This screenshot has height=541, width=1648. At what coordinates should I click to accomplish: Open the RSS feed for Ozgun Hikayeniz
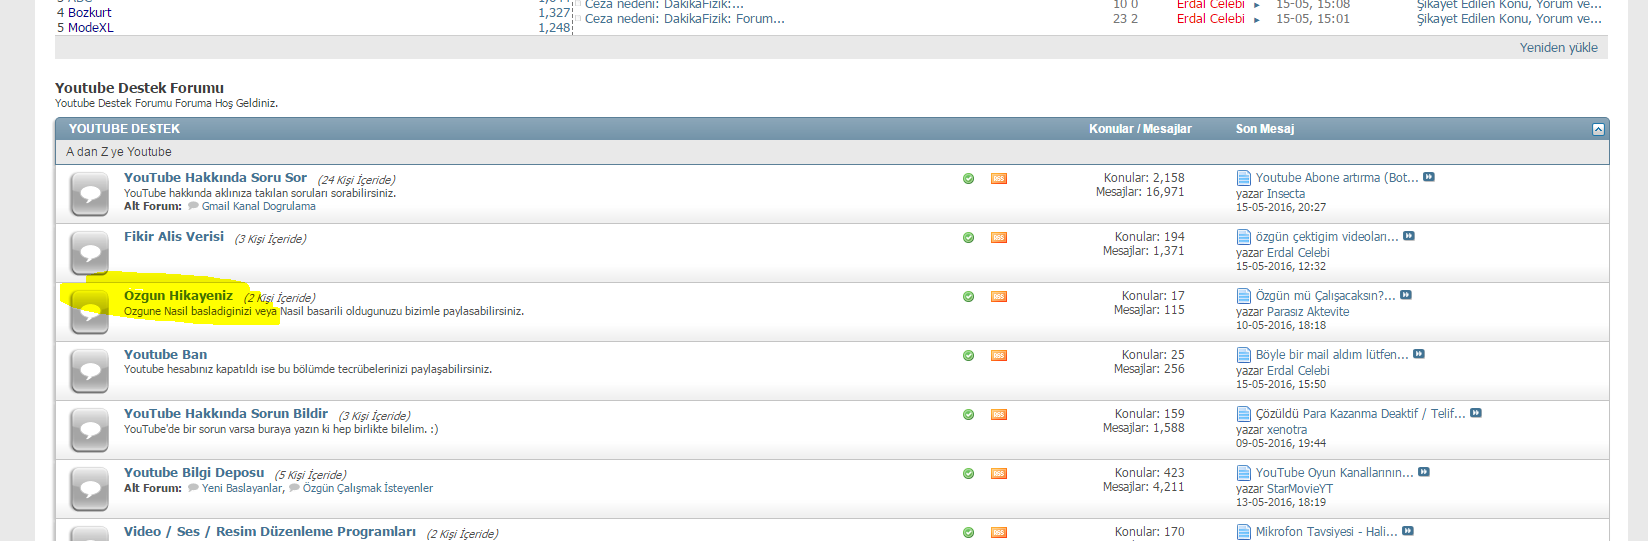click(999, 296)
